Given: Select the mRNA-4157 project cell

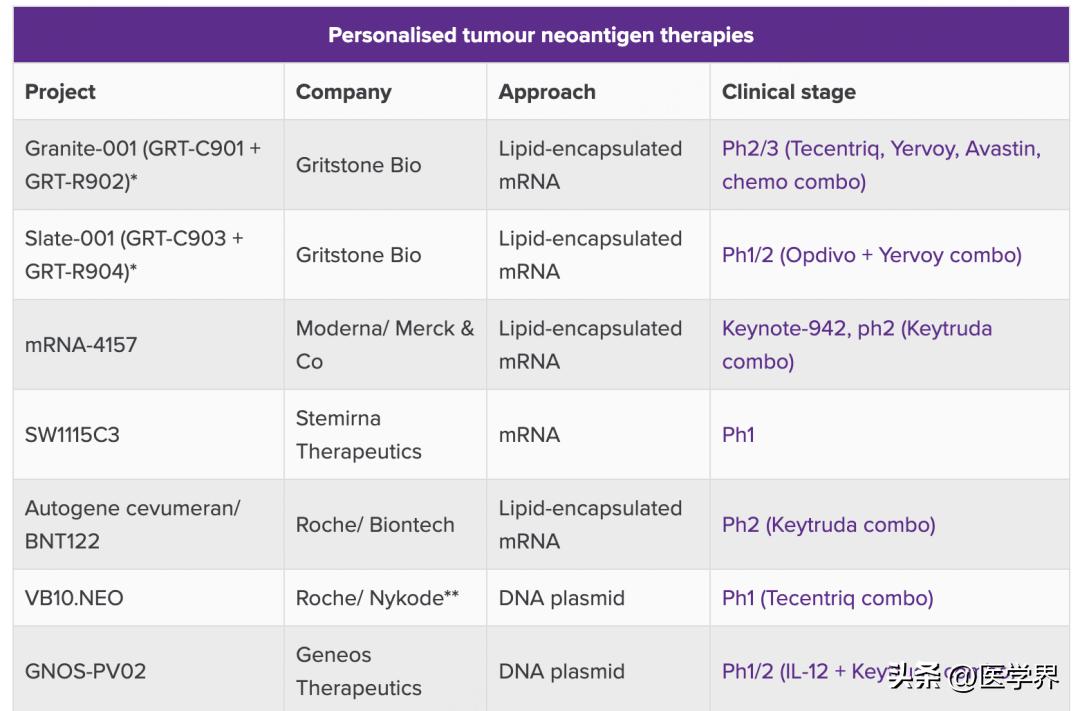Looking at the screenshot, I should point(81,345).
